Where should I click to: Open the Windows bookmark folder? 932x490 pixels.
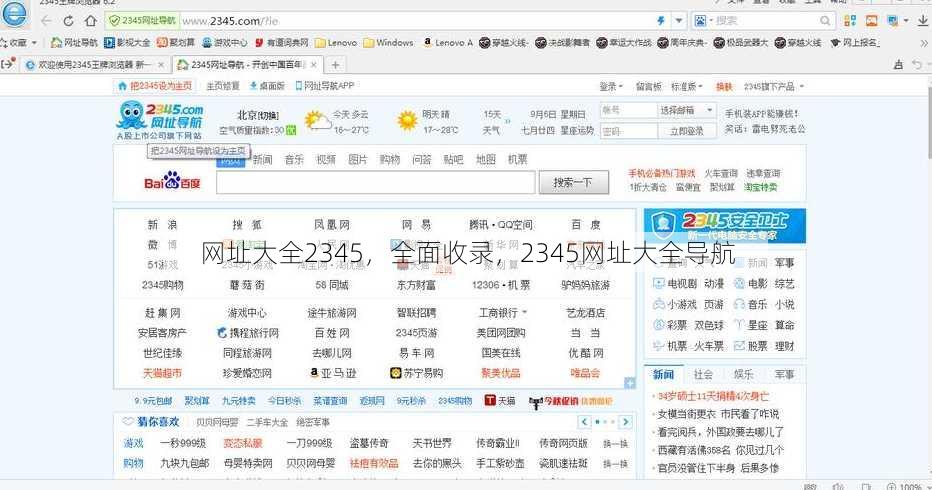(x=388, y=43)
